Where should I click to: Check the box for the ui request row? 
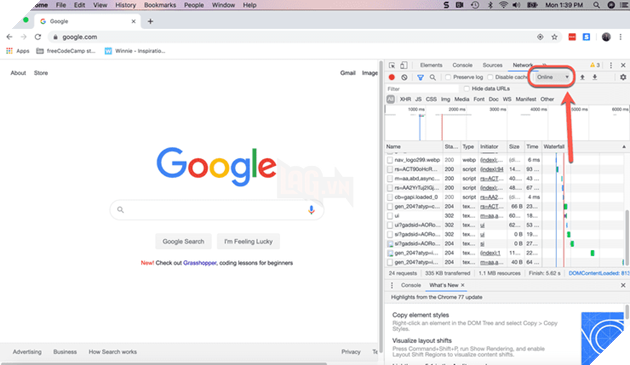389,216
